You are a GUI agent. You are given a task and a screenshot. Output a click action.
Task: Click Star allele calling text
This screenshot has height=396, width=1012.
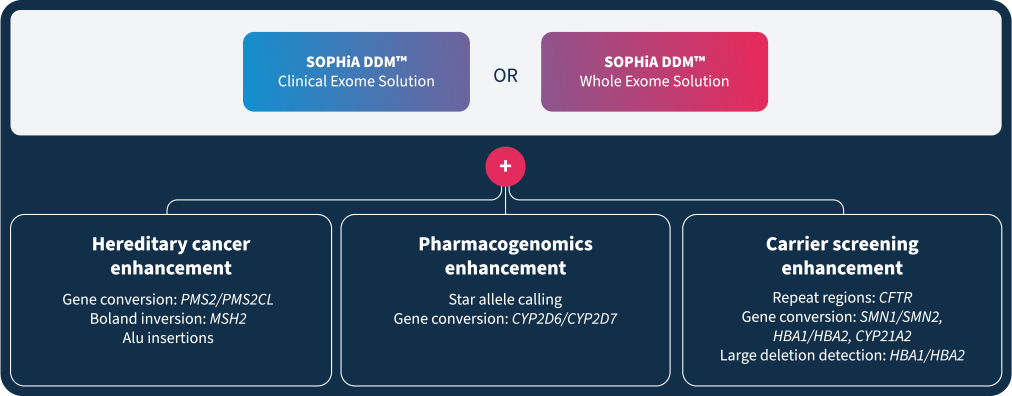505,299
